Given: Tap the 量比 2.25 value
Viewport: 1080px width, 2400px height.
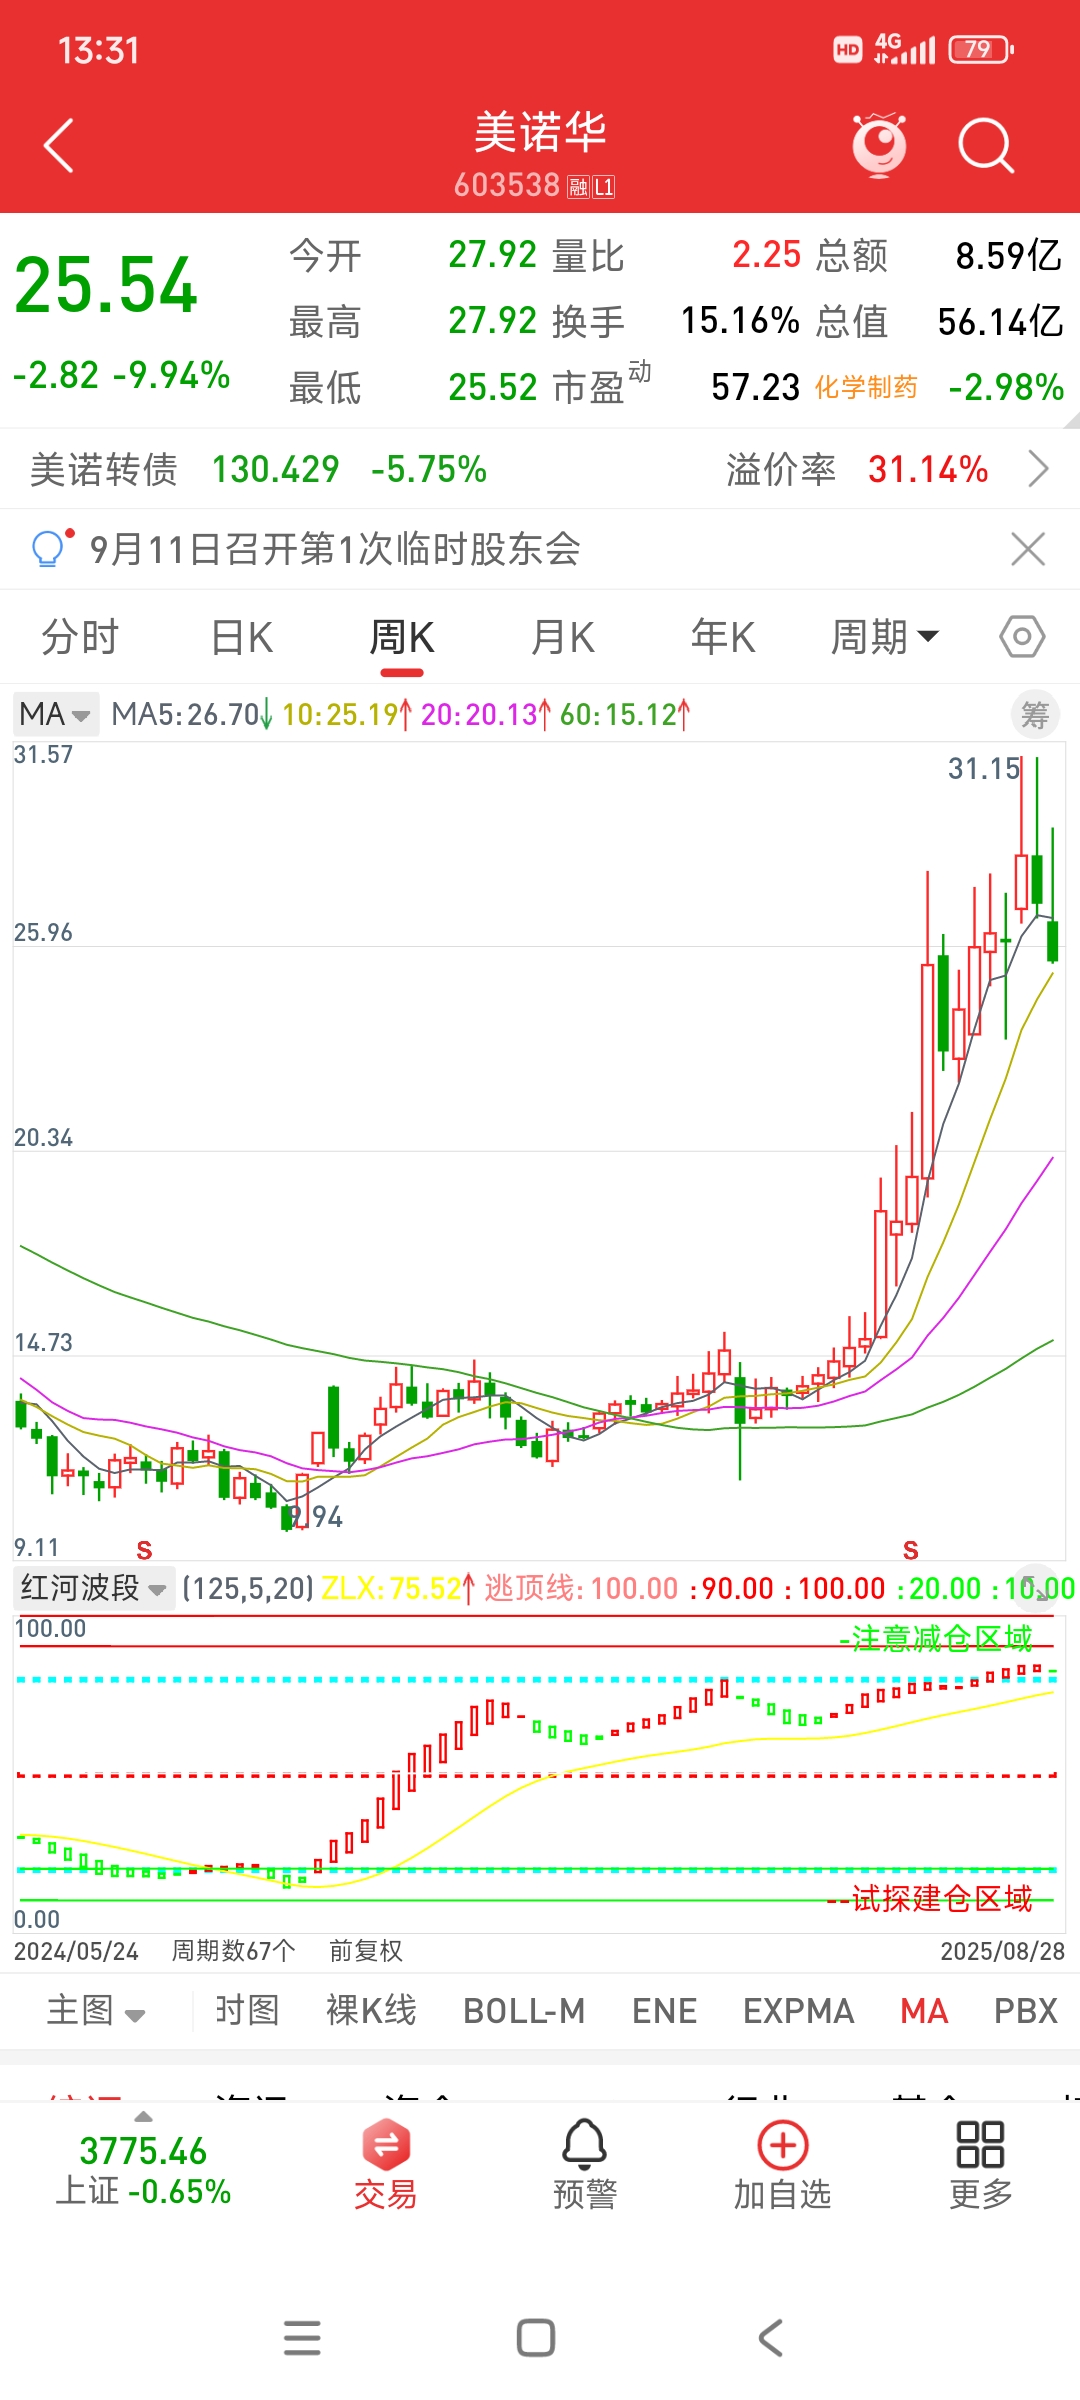Looking at the screenshot, I should (766, 255).
